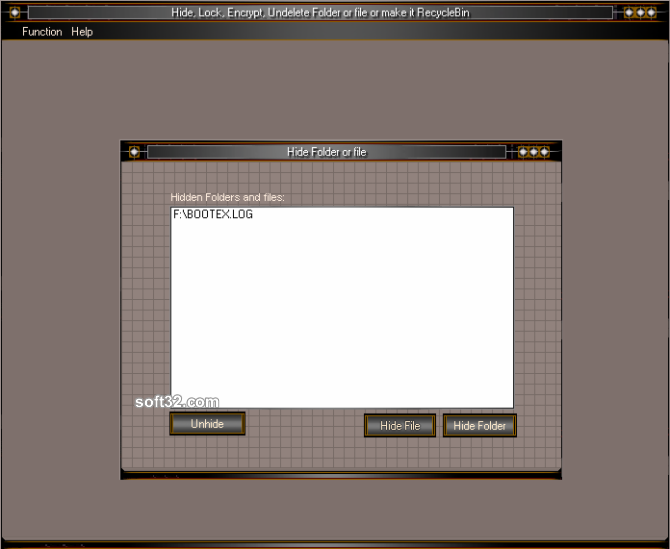Maximize the Hide Folder or file dialog

pyautogui.click(x=534, y=152)
